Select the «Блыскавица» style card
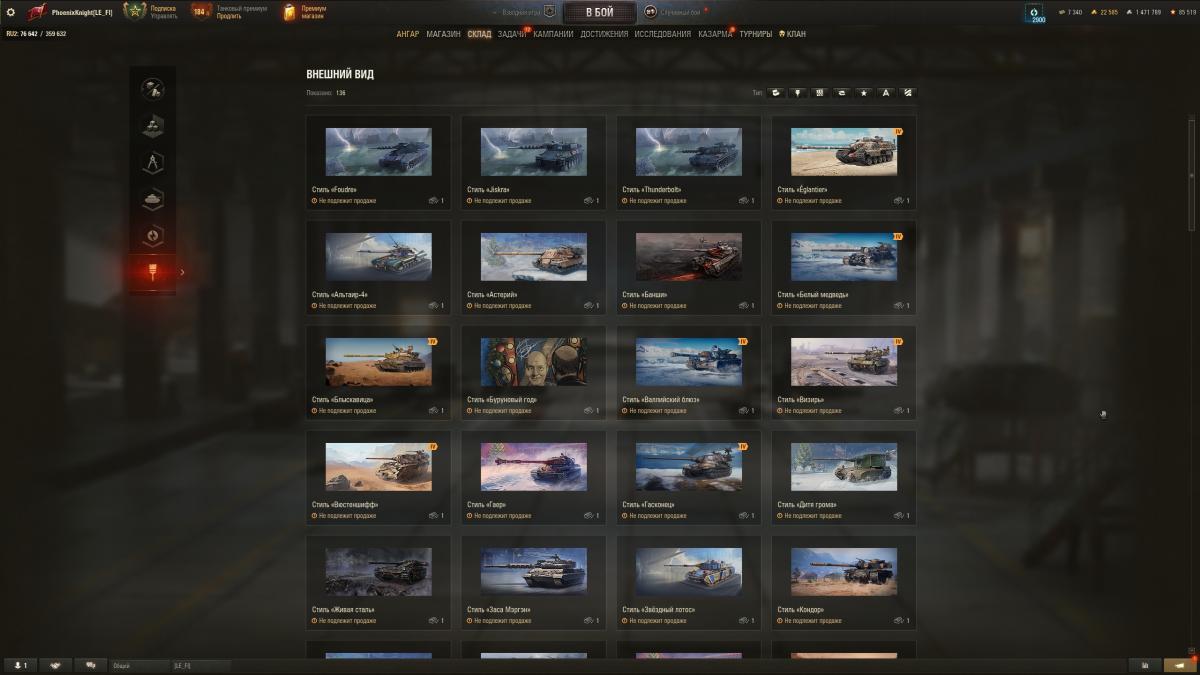Viewport: 1200px width, 675px height. (378, 372)
